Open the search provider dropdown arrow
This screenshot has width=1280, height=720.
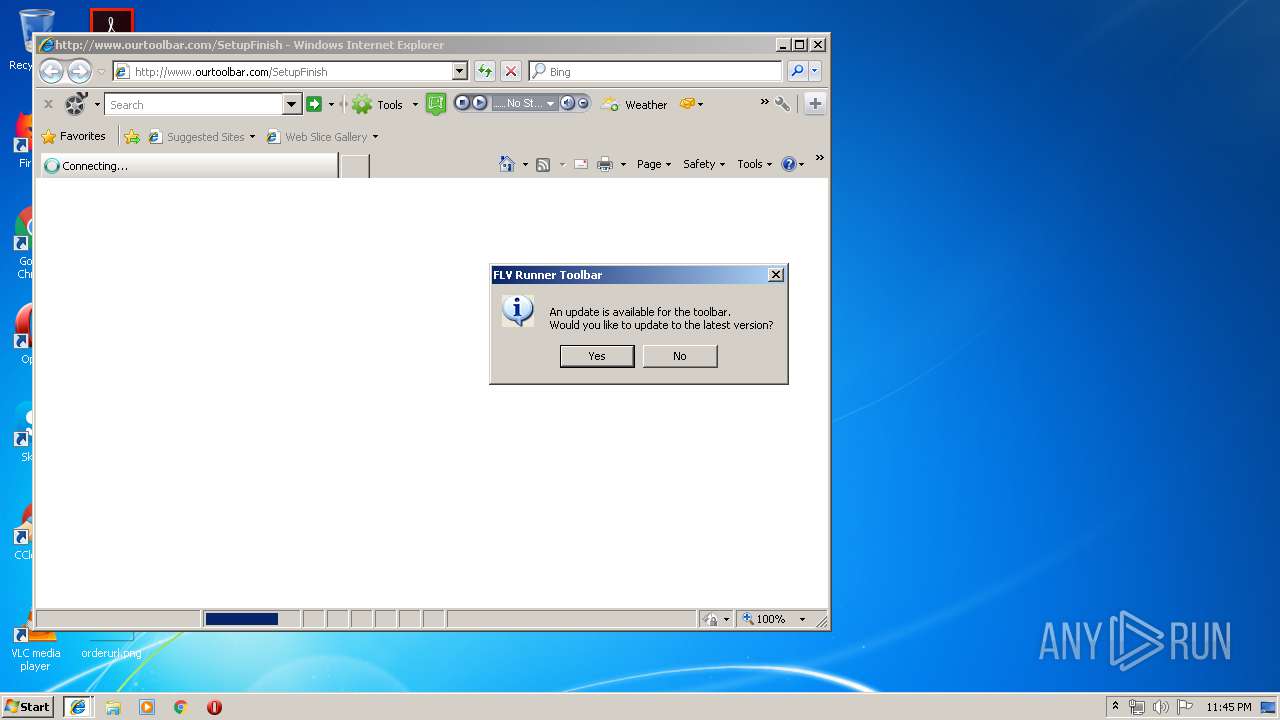click(815, 71)
